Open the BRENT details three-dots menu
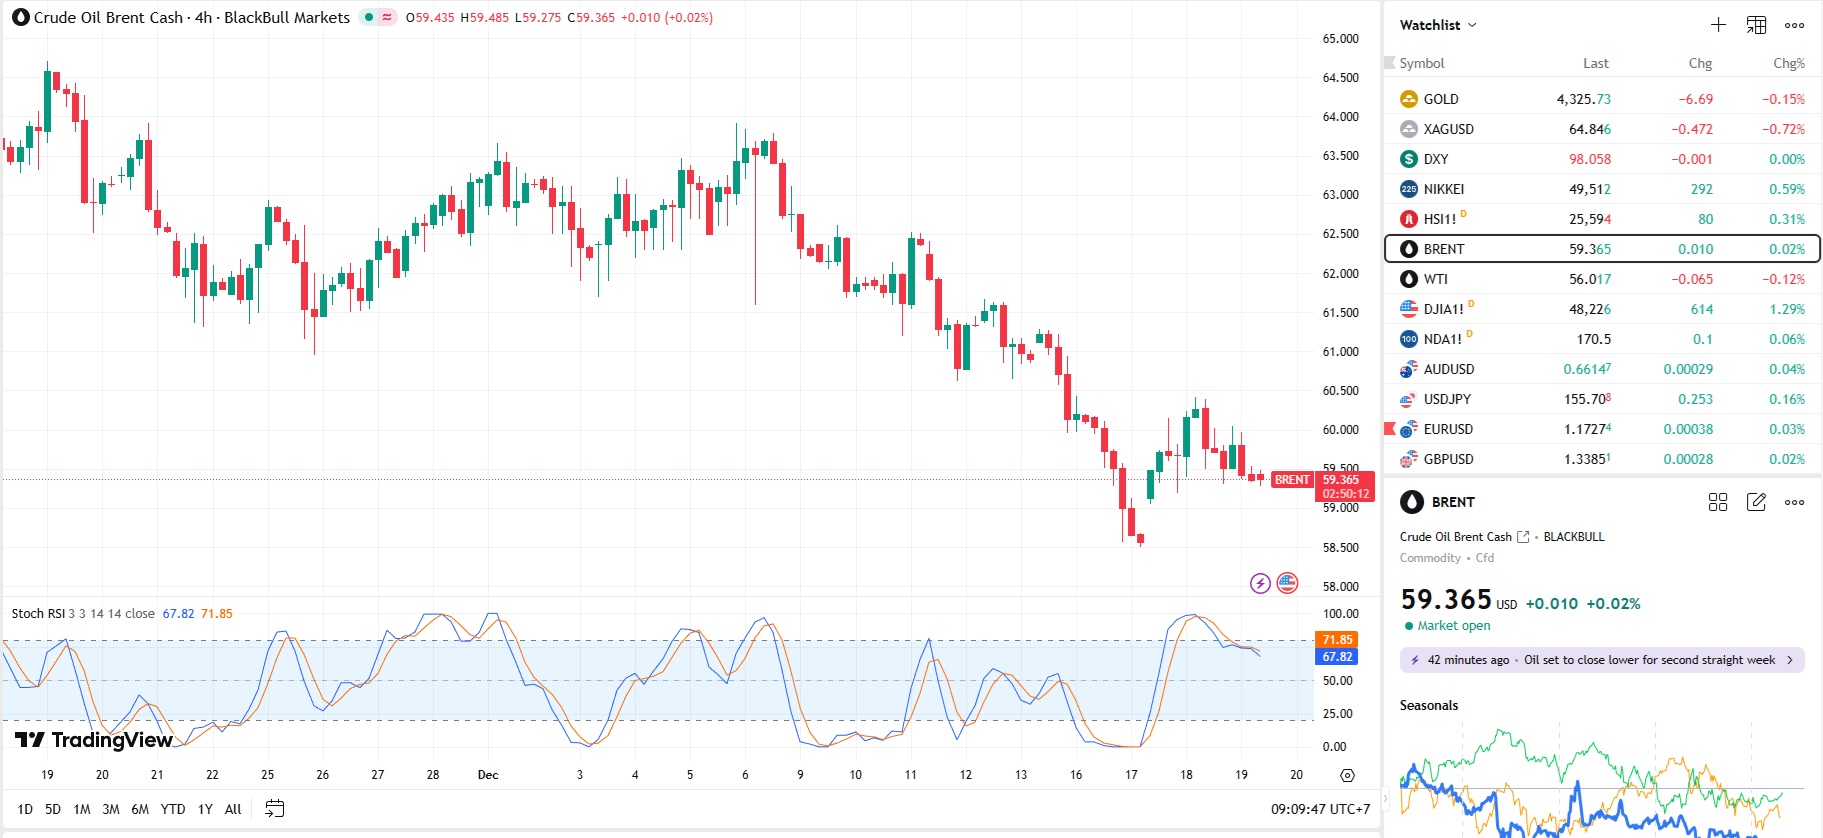This screenshot has width=1823, height=838. [x=1794, y=502]
